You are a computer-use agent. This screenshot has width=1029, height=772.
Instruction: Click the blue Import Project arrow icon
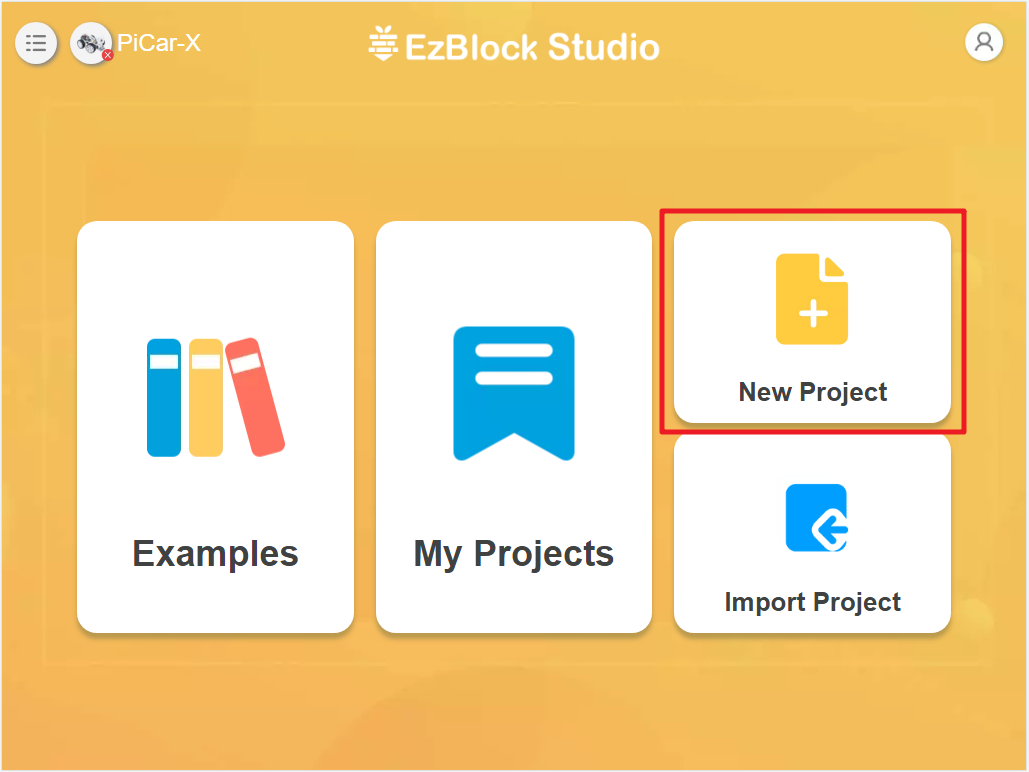click(x=816, y=518)
